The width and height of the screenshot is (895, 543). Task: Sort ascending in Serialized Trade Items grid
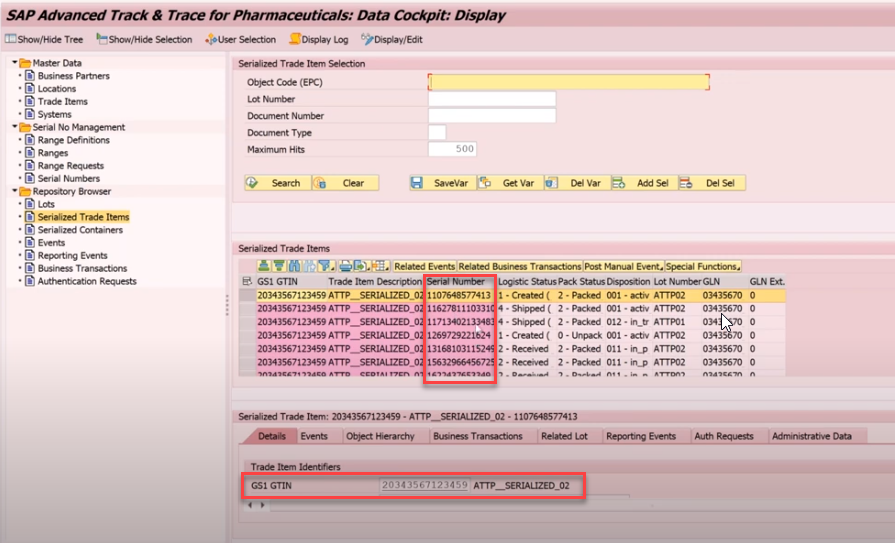(x=263, y=266)
